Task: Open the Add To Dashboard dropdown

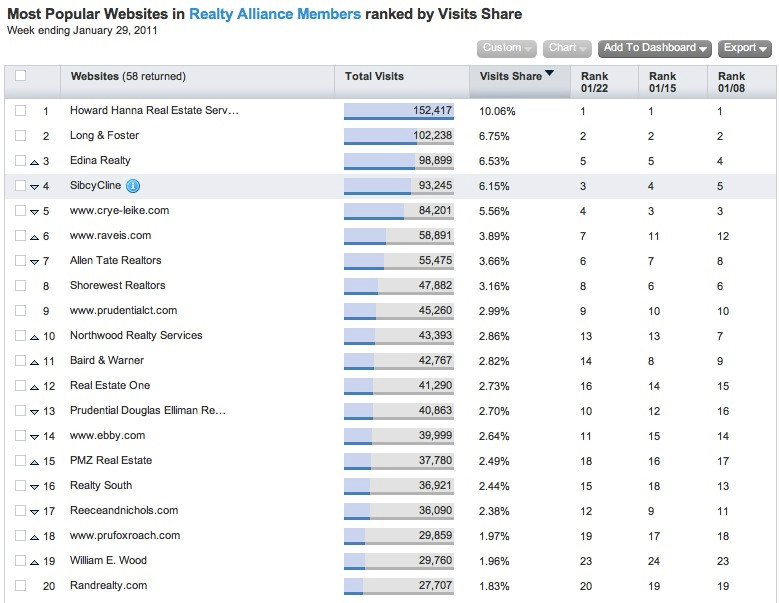Action: pos(655,48)
